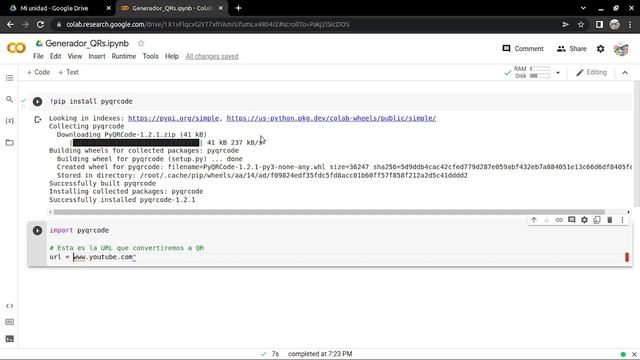This screenshot has width=640, height=360.
Task: Open the tab search dropdown
Action: click(583, 8)
